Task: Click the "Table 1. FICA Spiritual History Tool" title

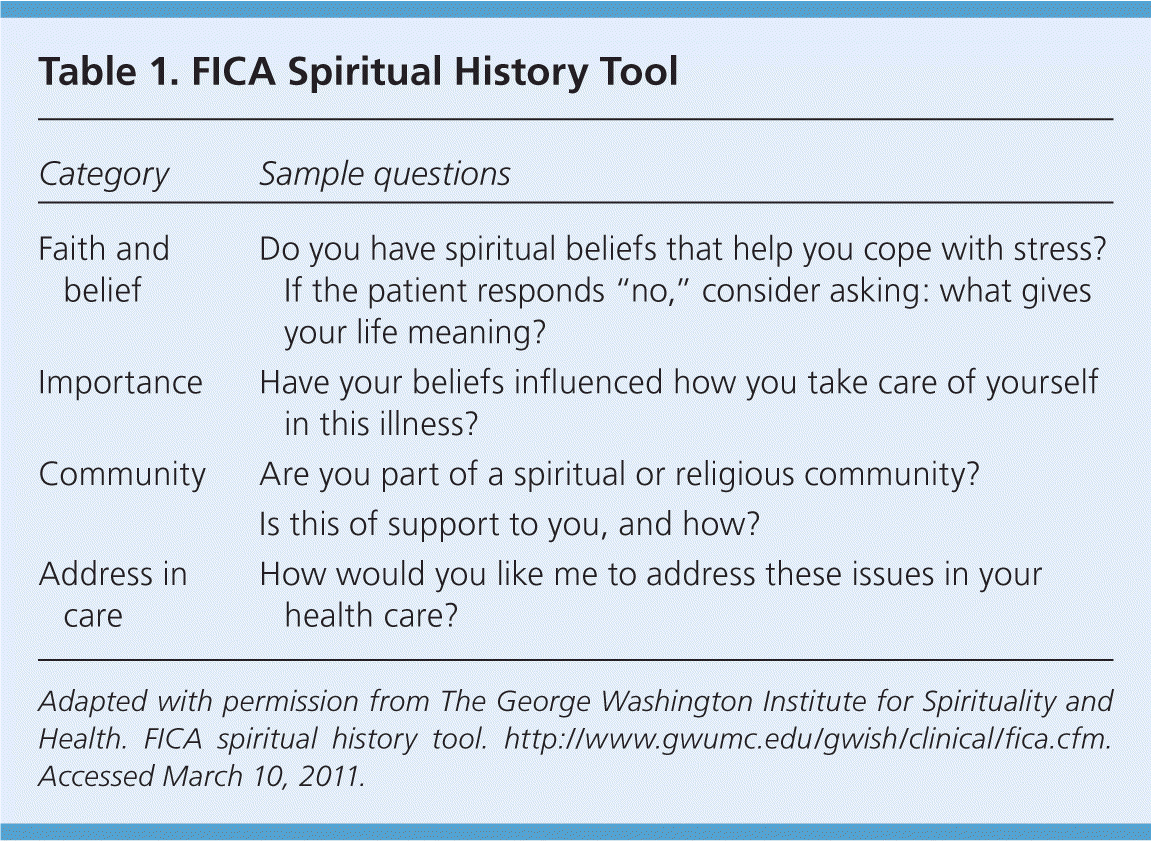Action: pyautogui.click(x=358, y=73)
